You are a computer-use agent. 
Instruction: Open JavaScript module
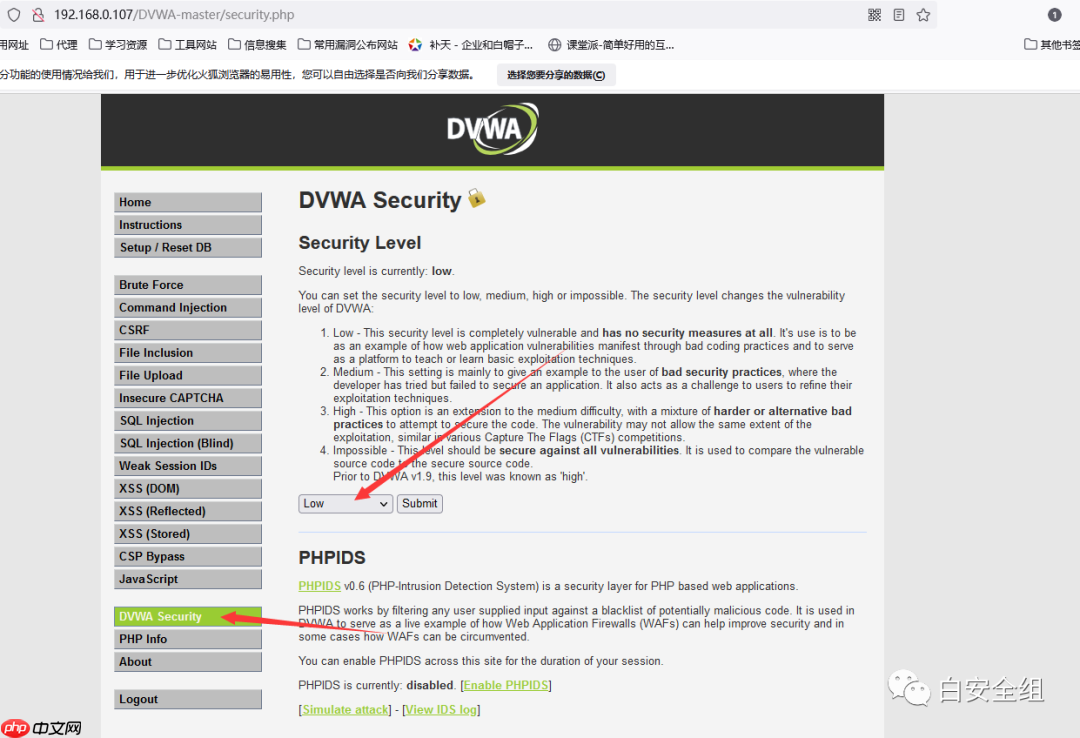point(188,579)
